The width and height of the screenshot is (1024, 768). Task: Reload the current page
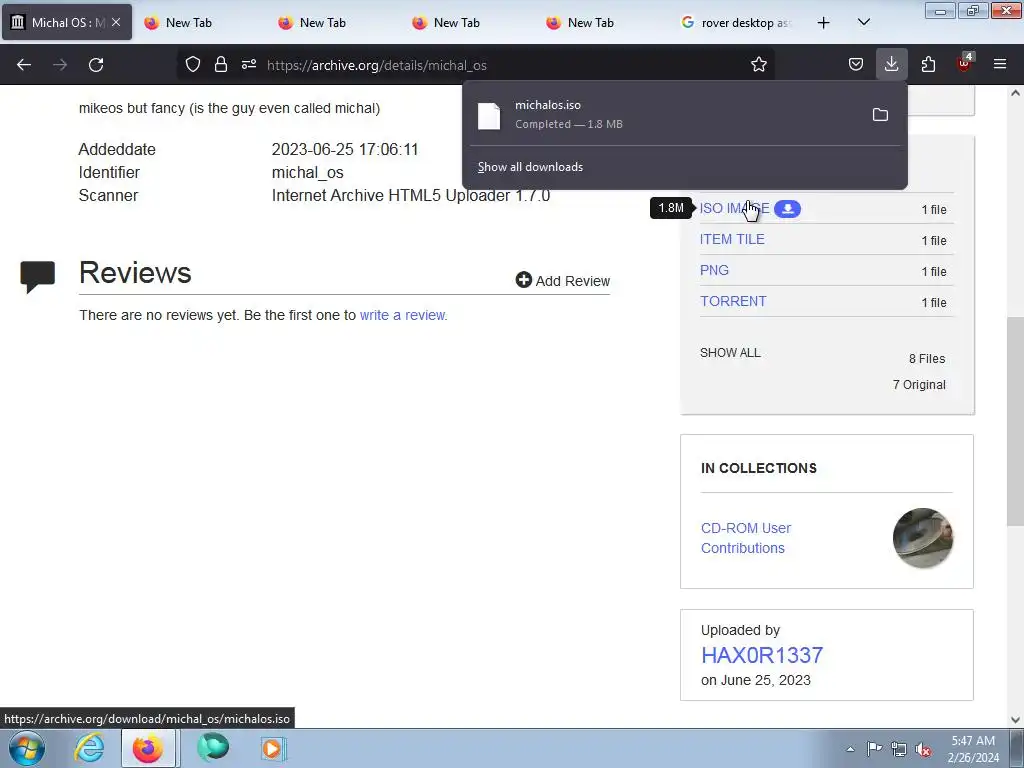coord(96,65)
